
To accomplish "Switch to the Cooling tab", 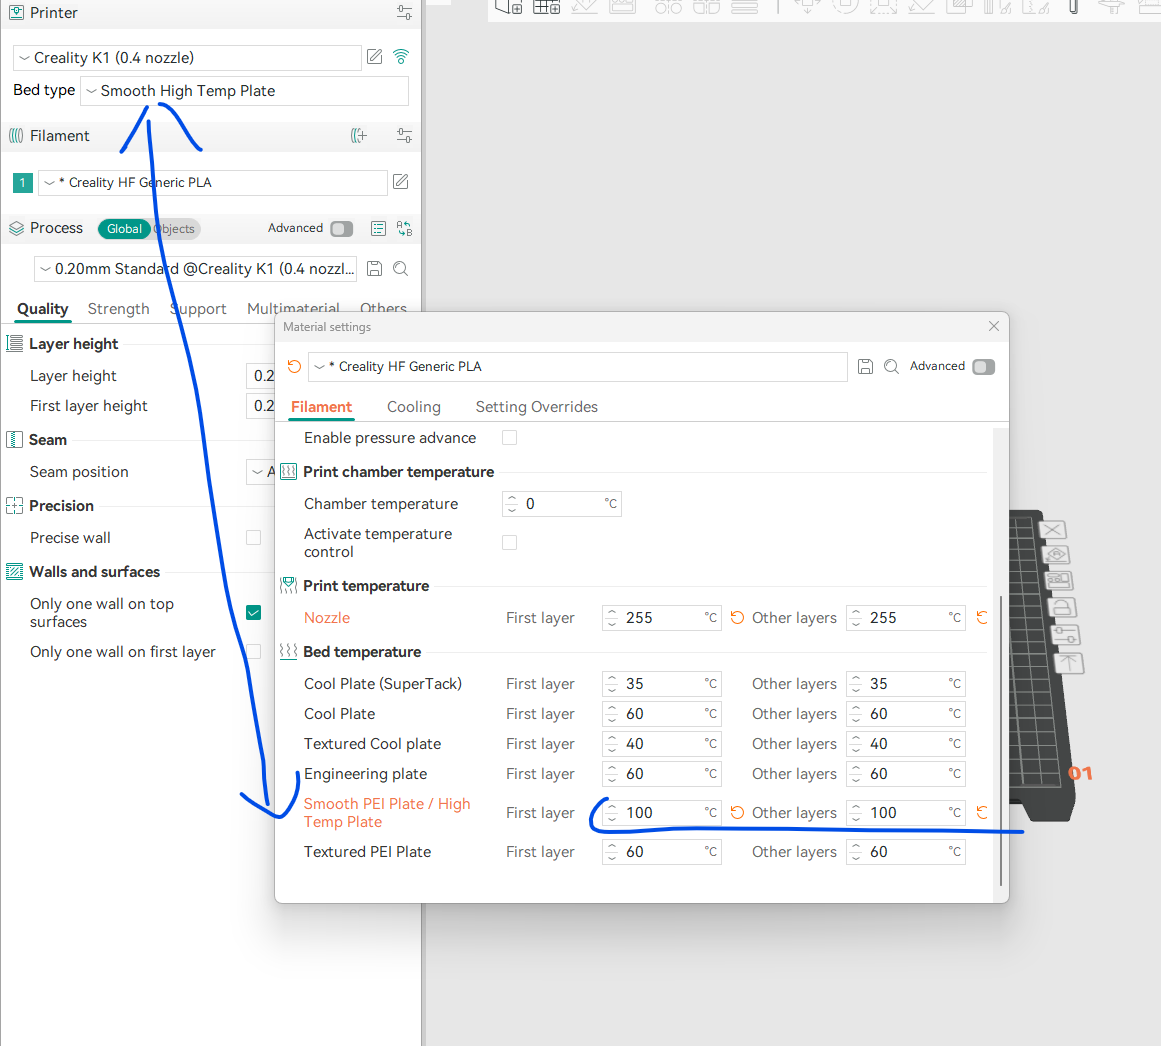I will pos(414,407).
